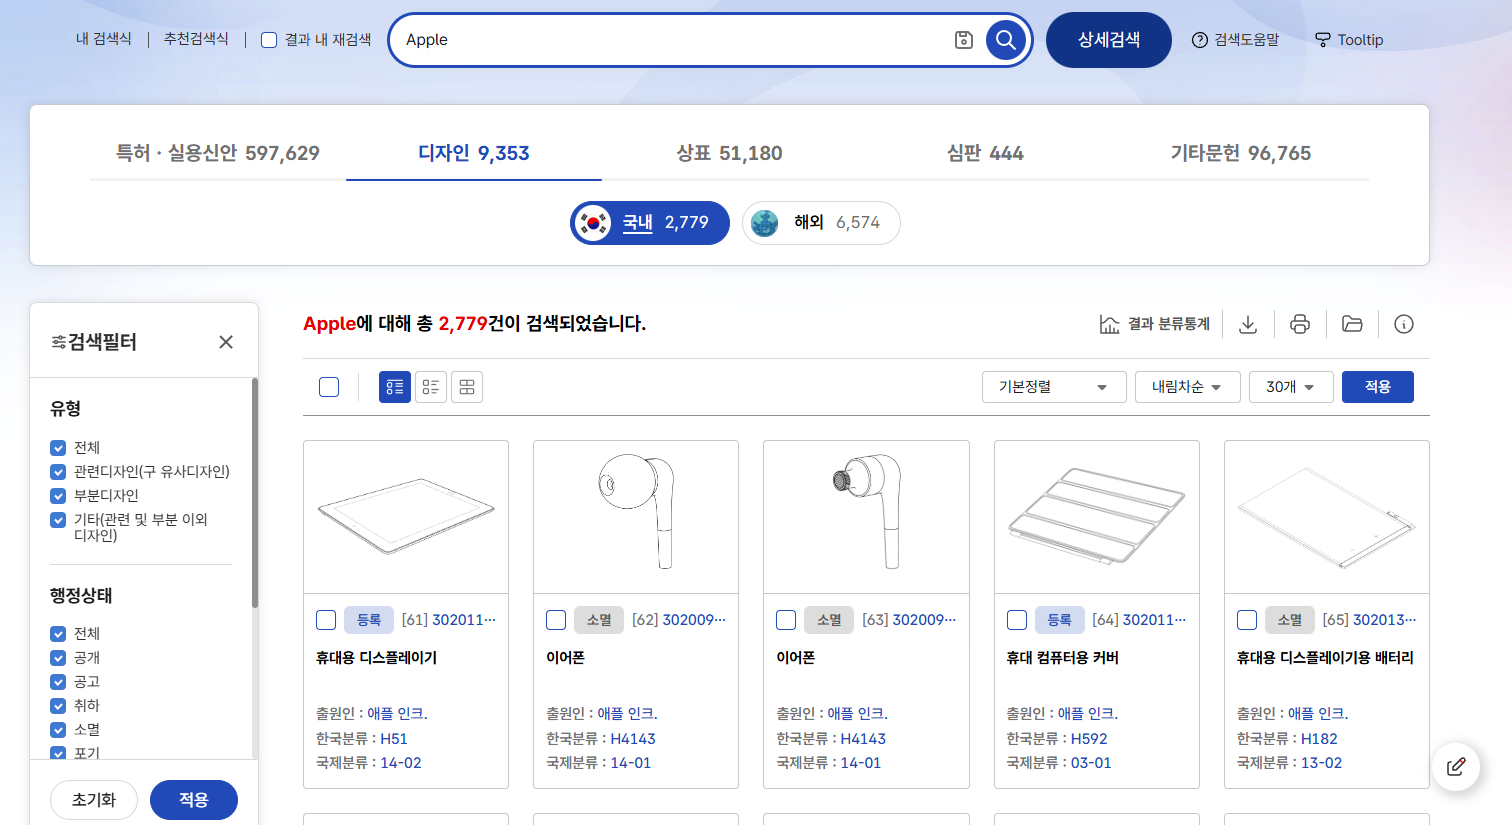Click the magnifier search button
Viewport: 1512px width, 825px height.
pos(1006,40)
